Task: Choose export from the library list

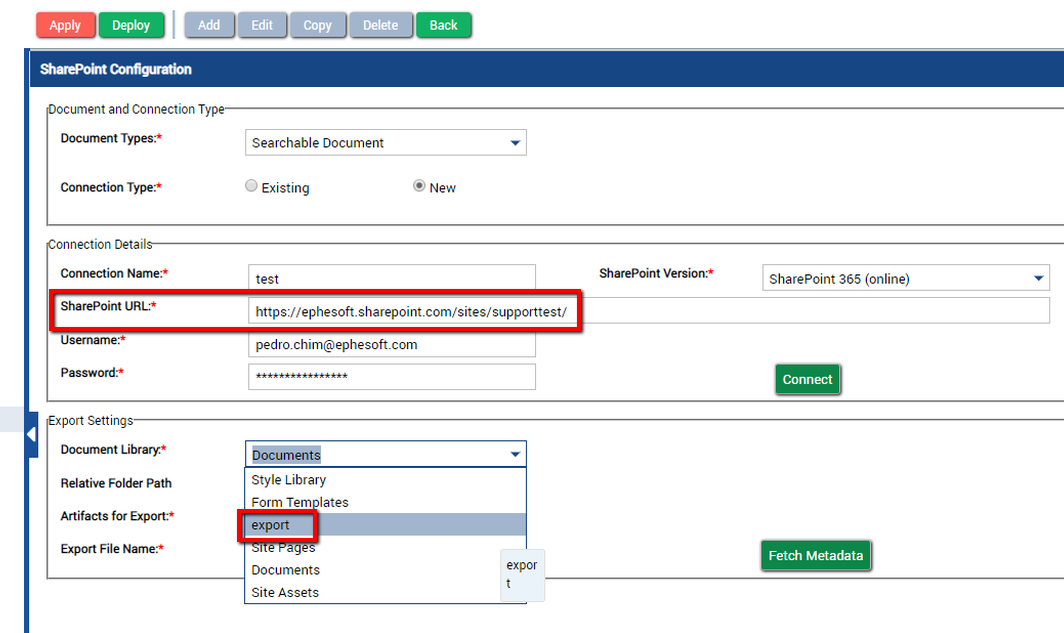Action: point(385,524)
